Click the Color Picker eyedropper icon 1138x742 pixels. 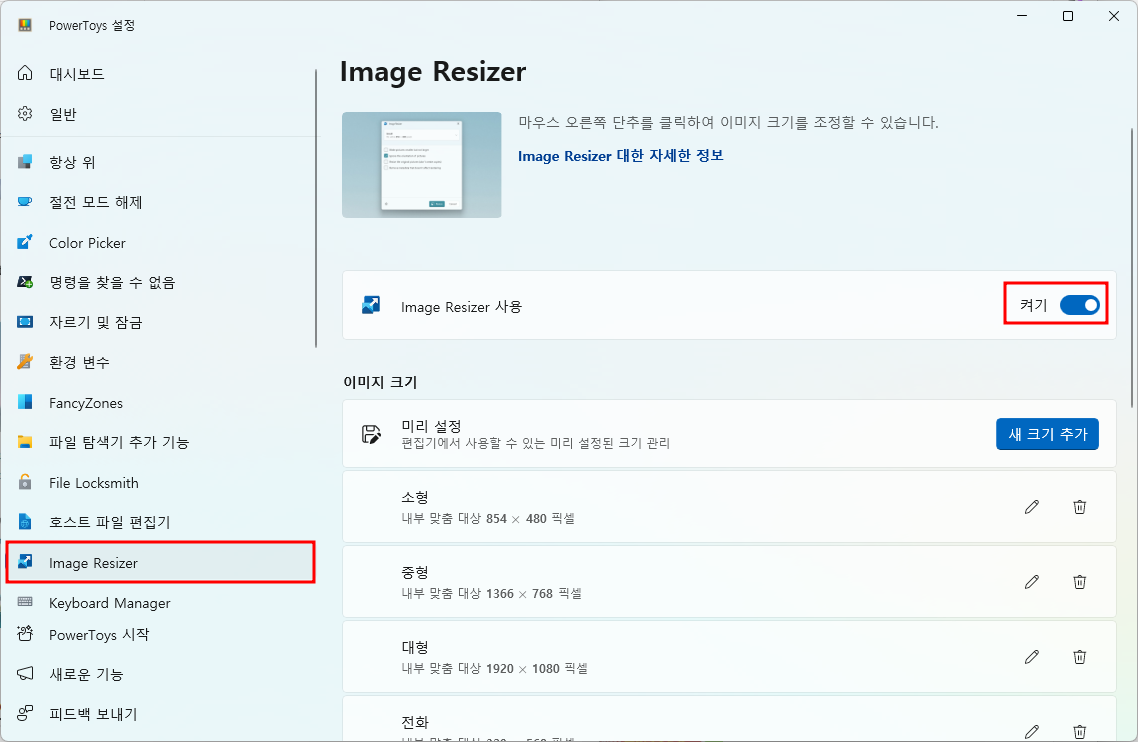pyautogui.click(x=25, y=242)
